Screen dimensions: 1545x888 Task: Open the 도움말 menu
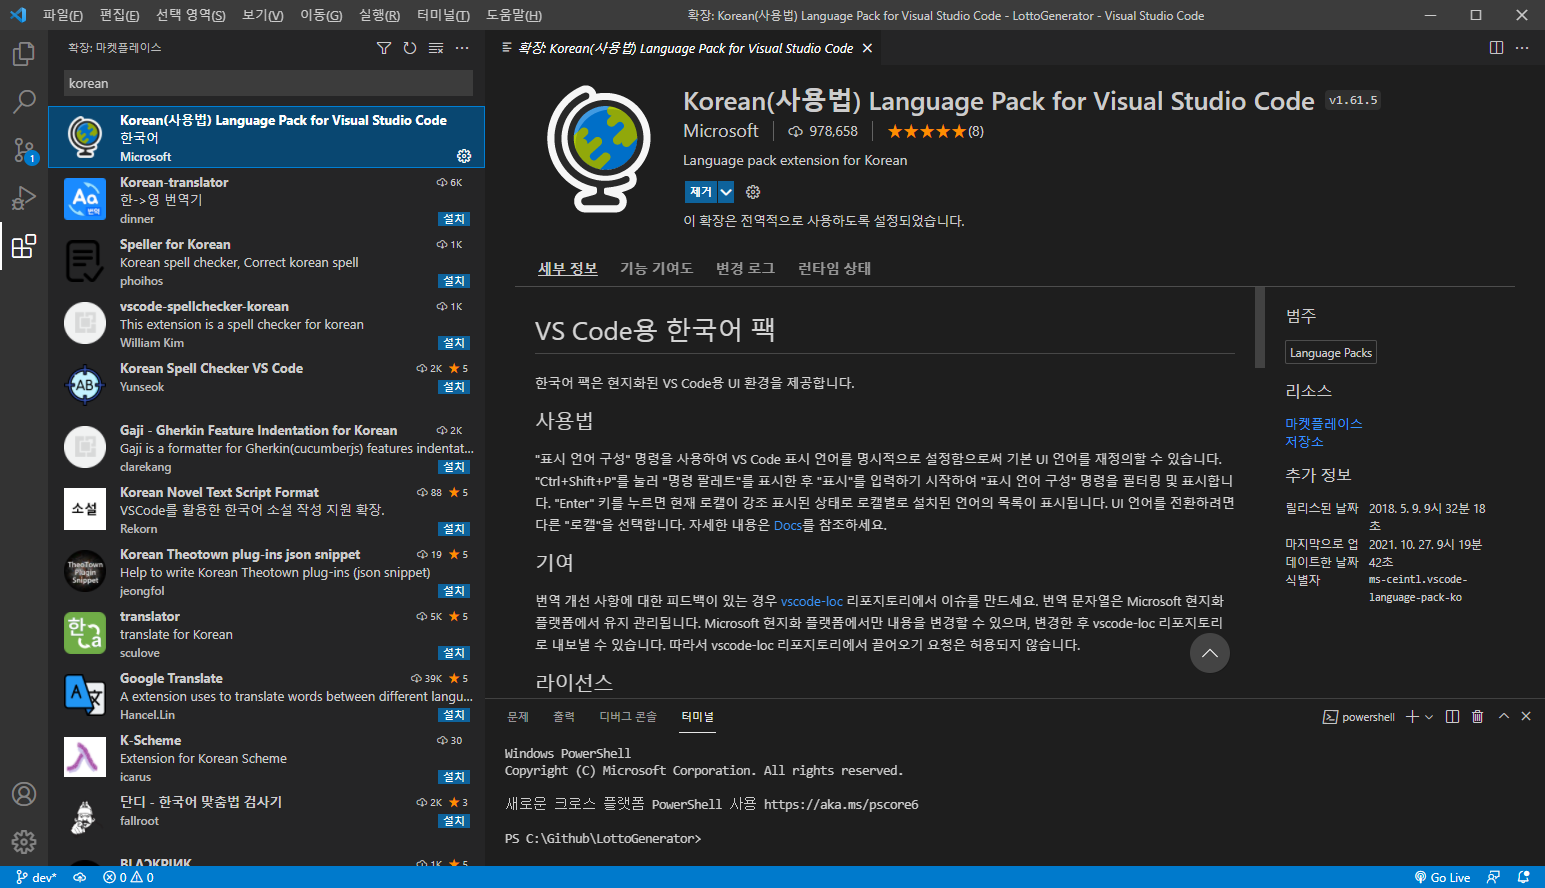[513, 15]
